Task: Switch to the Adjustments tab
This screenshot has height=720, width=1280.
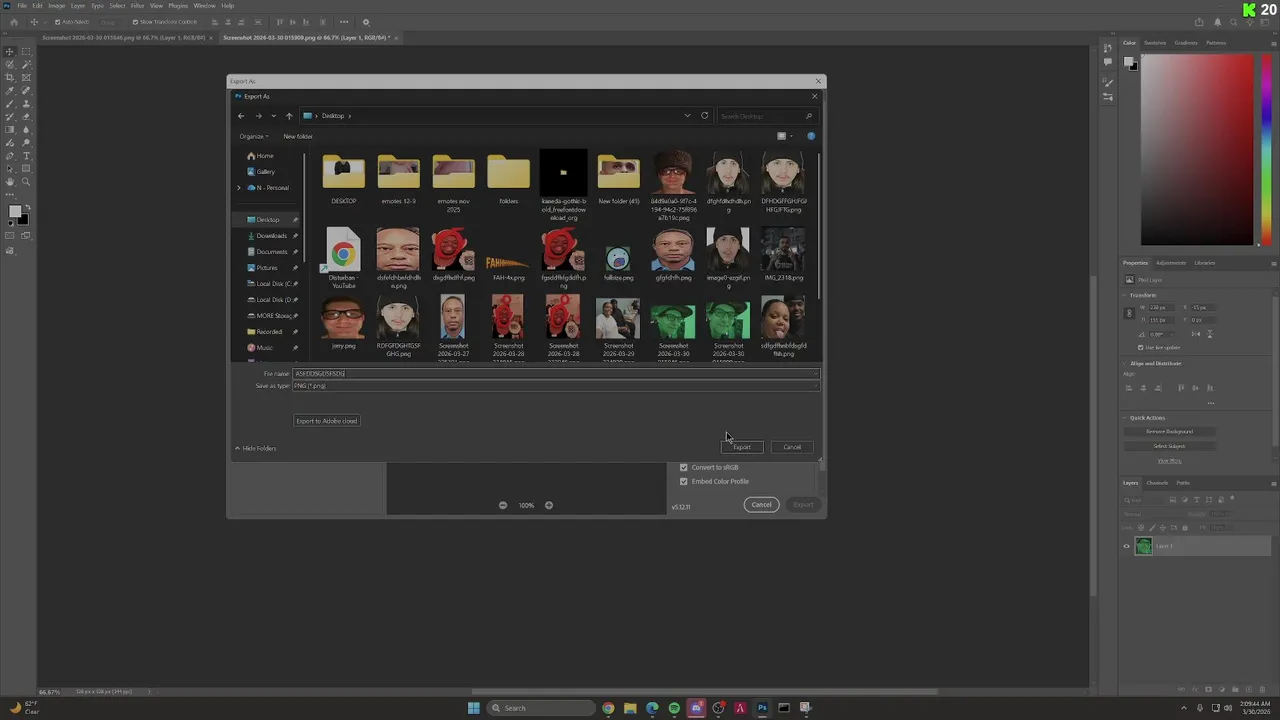Action: (1171, 263)
